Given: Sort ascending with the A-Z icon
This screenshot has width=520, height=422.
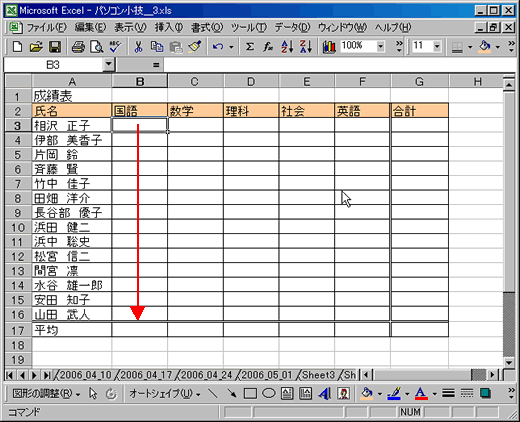Looking at the screenshot, I should click(287, 47).
